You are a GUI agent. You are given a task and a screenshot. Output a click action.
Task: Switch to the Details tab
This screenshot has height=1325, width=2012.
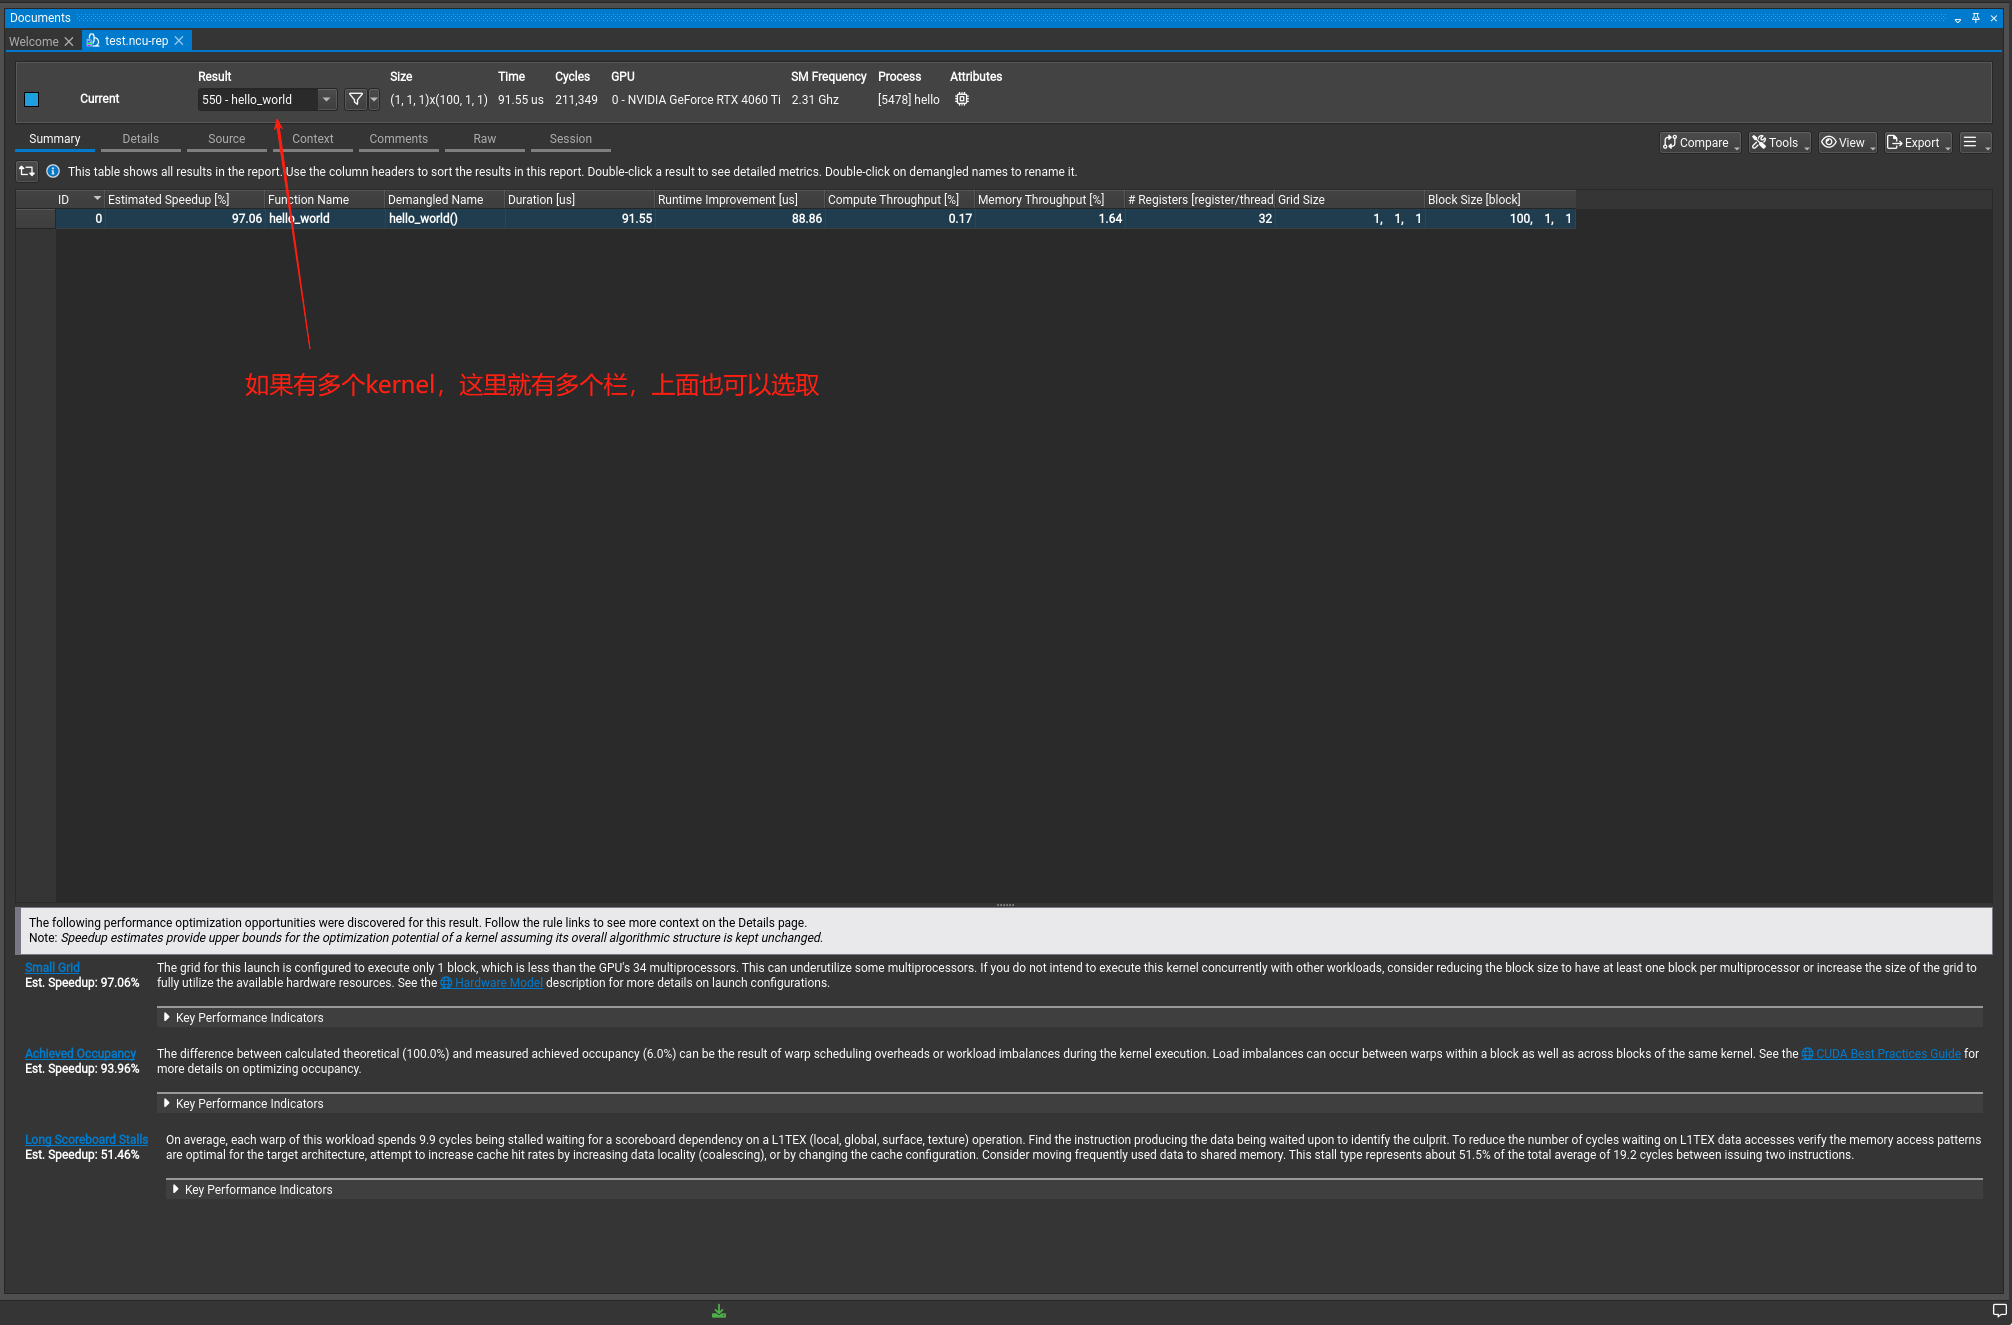click(x=140, y=139)
